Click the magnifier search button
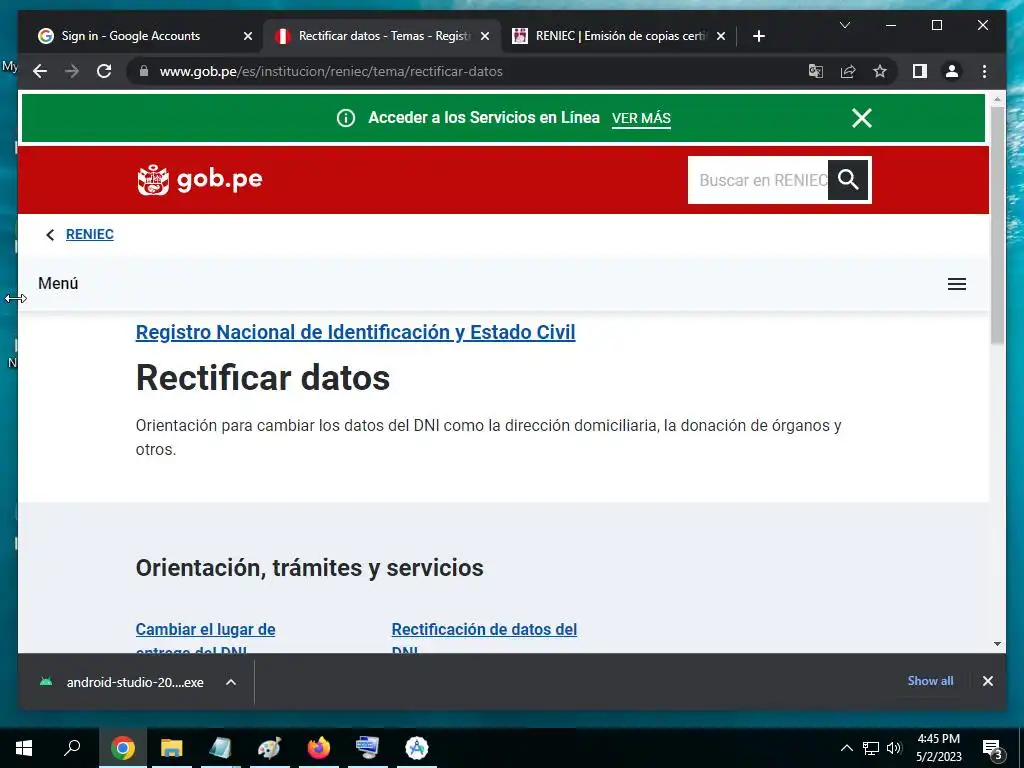This screenshot has width=1024, height=768. (x=848, y=180)
